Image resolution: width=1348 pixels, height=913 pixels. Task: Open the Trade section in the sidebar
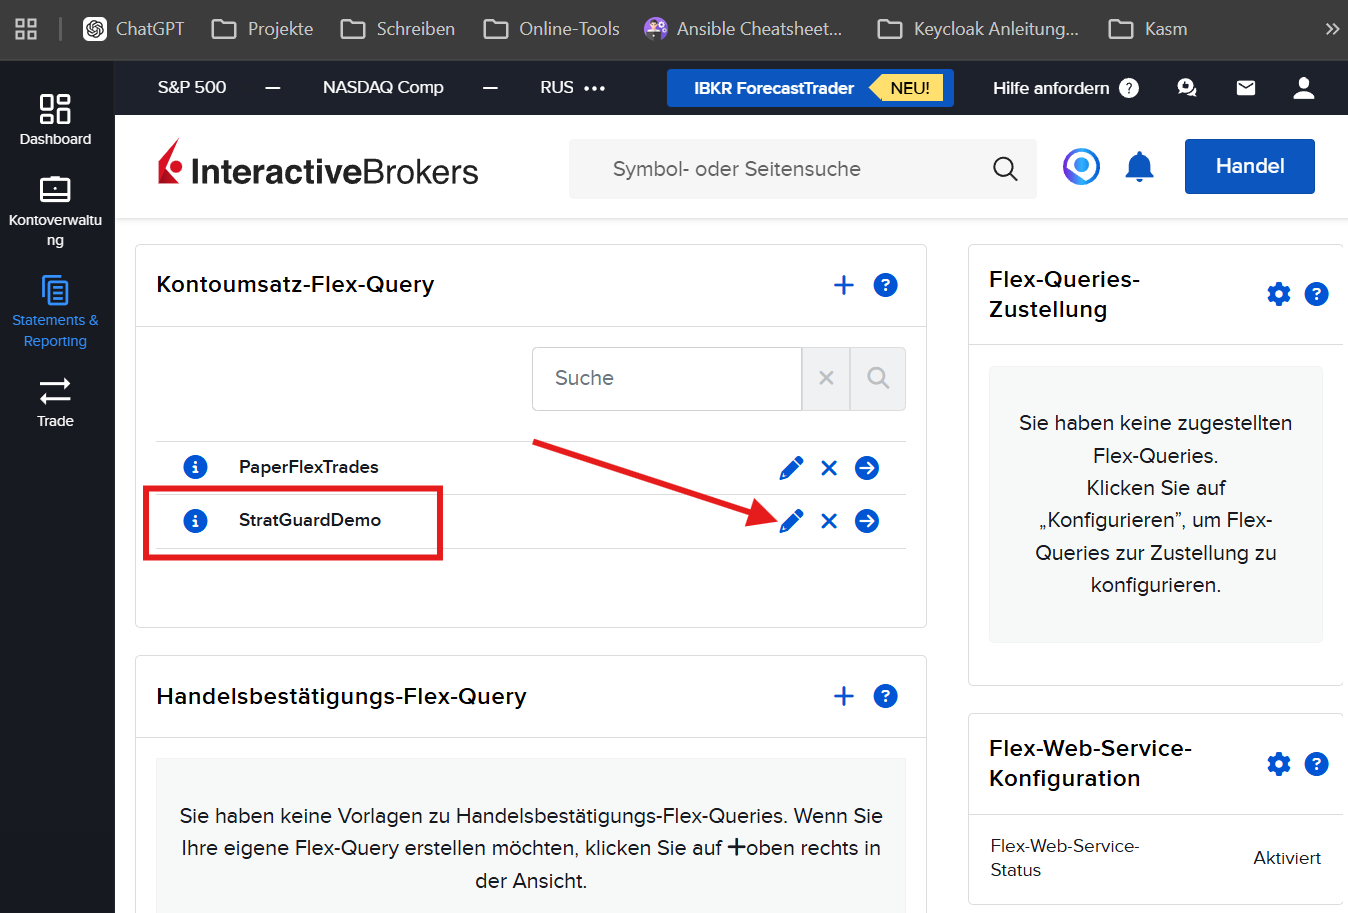coord(55,400)
